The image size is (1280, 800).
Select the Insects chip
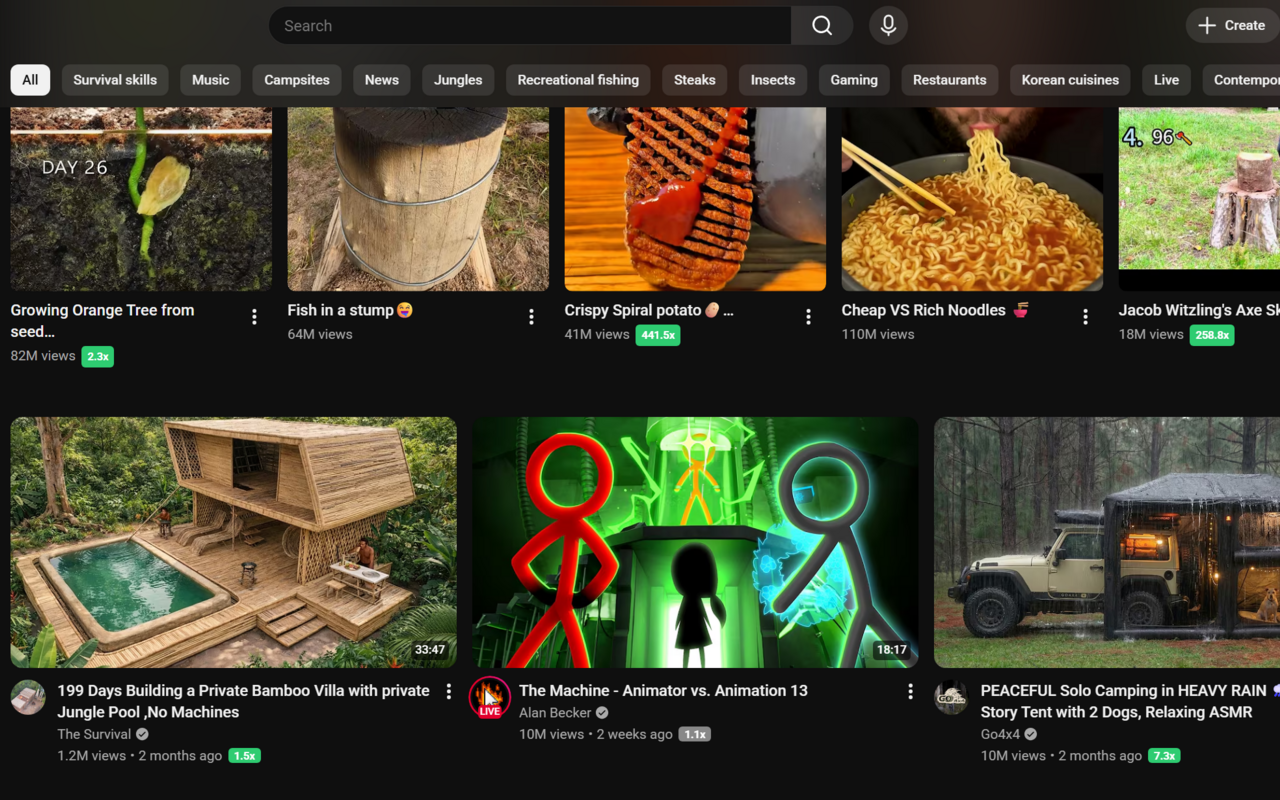click(773, 80)
